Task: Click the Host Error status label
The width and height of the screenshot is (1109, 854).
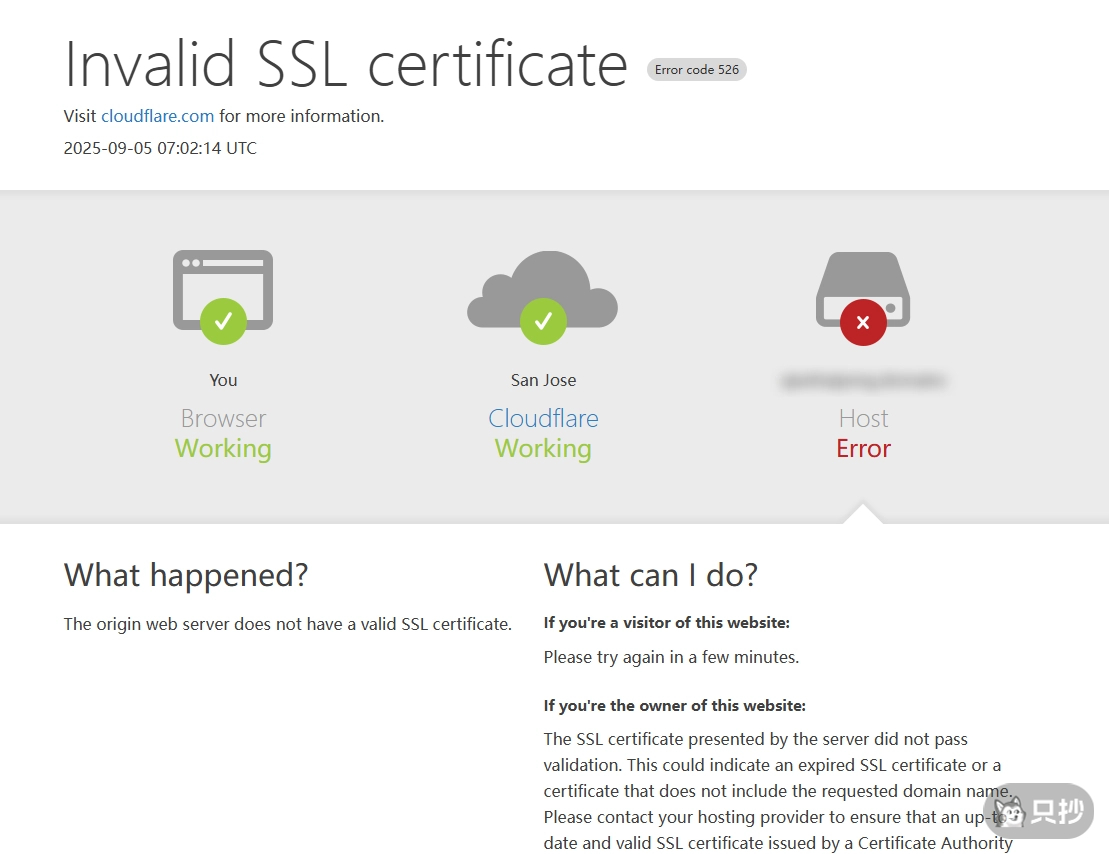Action: tap(862, 448)
